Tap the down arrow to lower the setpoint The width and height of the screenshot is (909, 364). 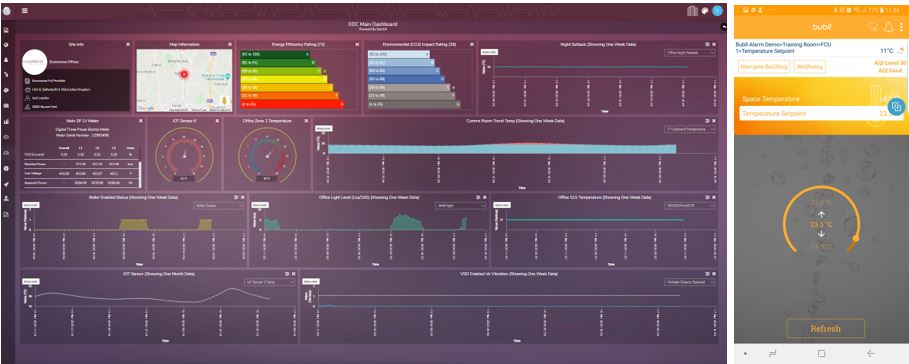pos(821,234)
